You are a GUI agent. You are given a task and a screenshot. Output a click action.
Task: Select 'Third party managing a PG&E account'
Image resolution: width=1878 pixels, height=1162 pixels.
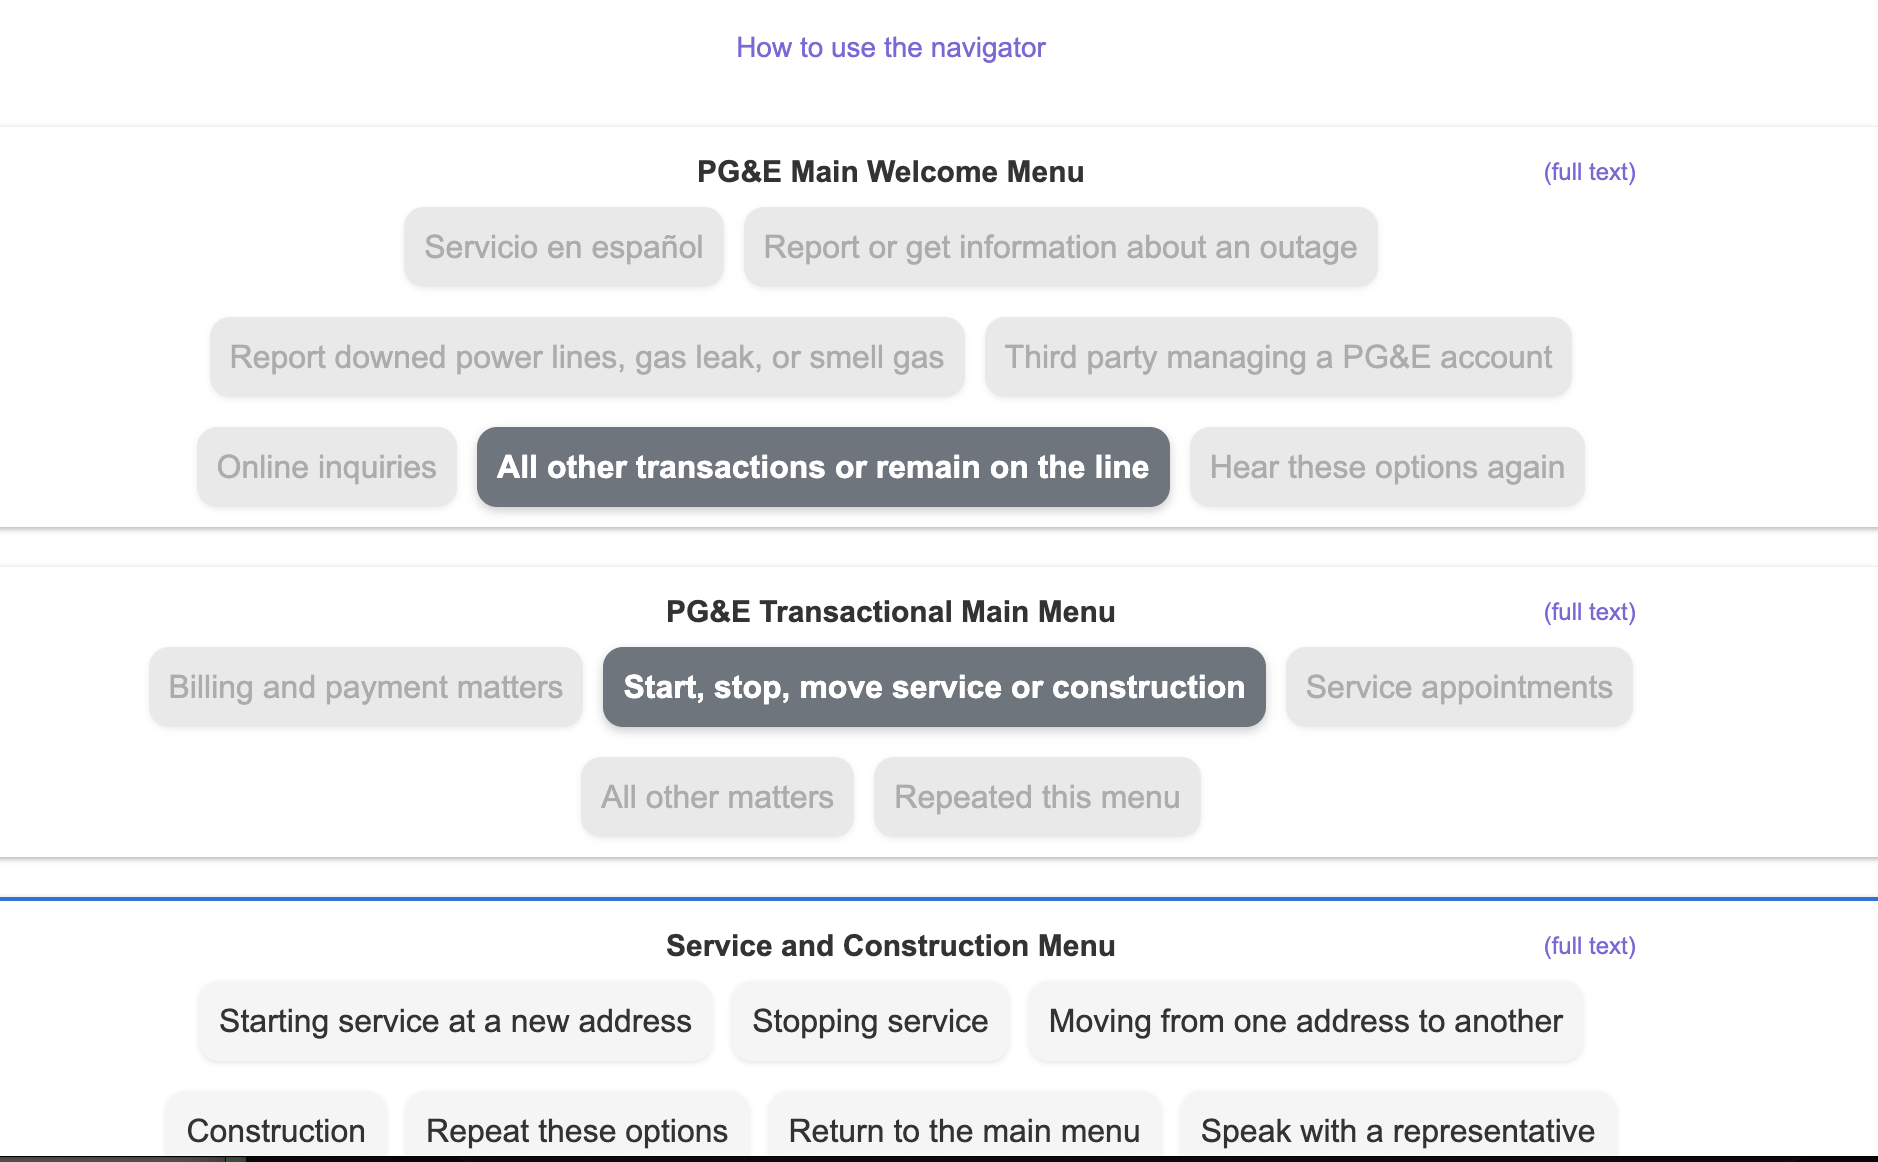1278,357
